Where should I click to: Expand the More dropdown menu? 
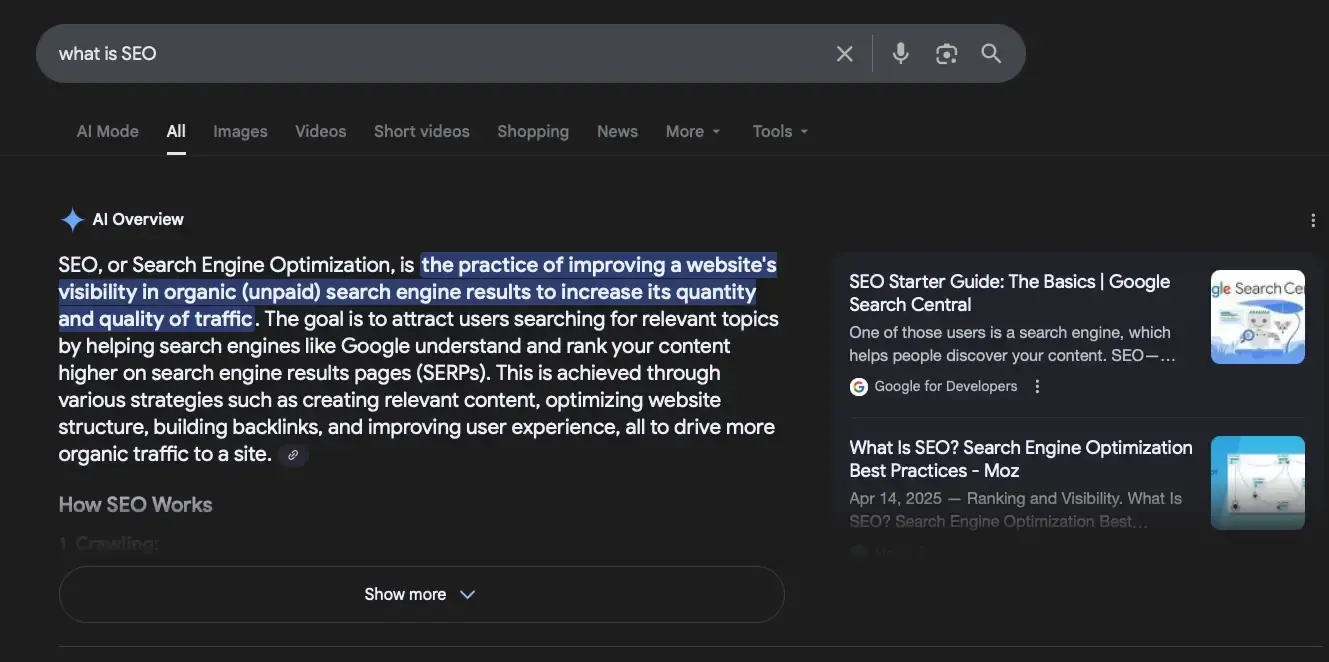[693, 131]
